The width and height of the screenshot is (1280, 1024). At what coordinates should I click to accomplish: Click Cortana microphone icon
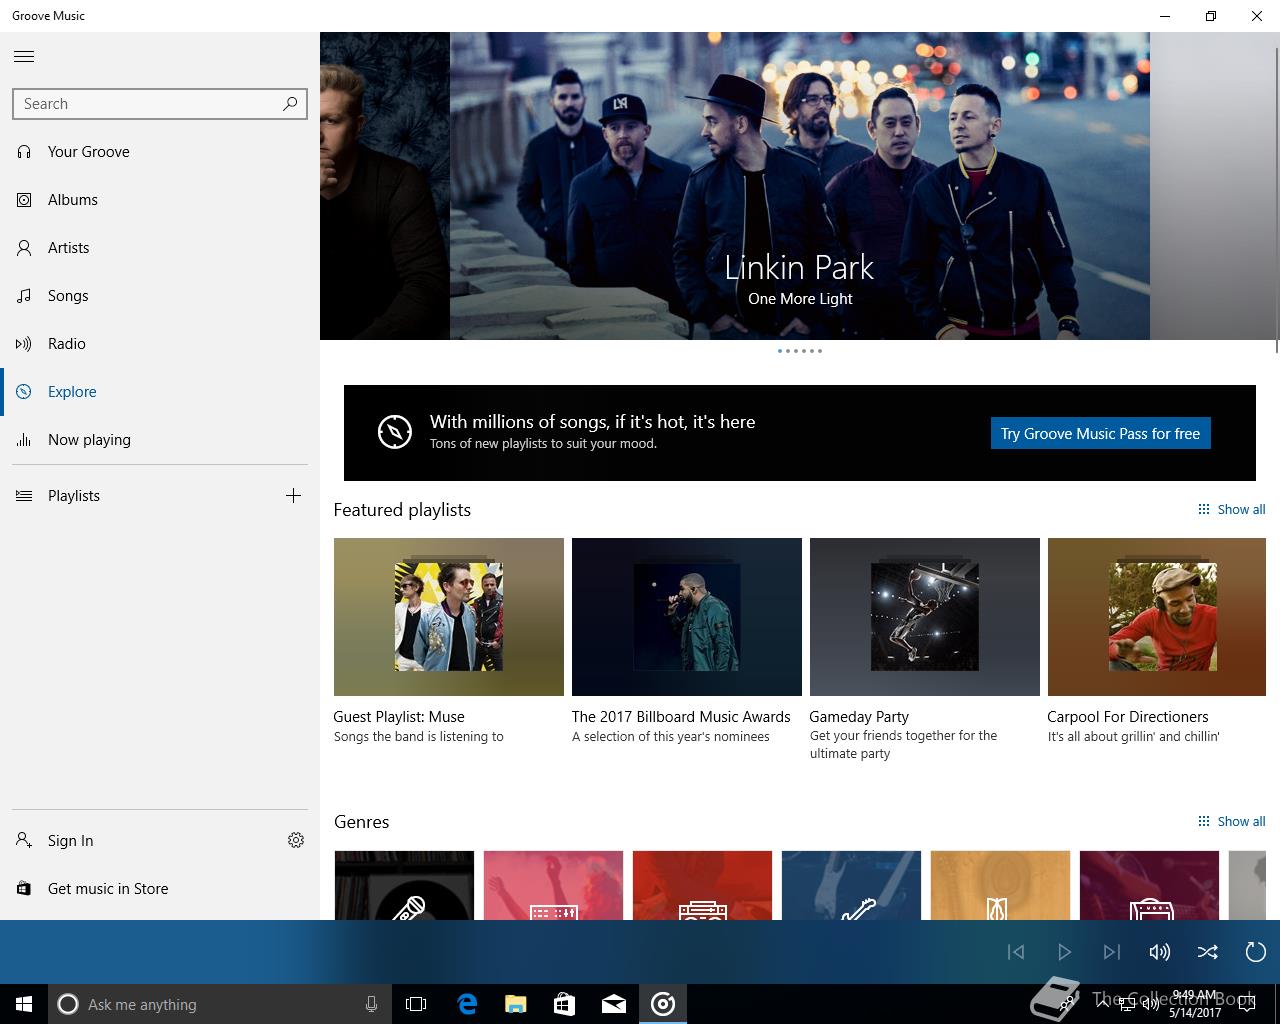click(371, 1004)
